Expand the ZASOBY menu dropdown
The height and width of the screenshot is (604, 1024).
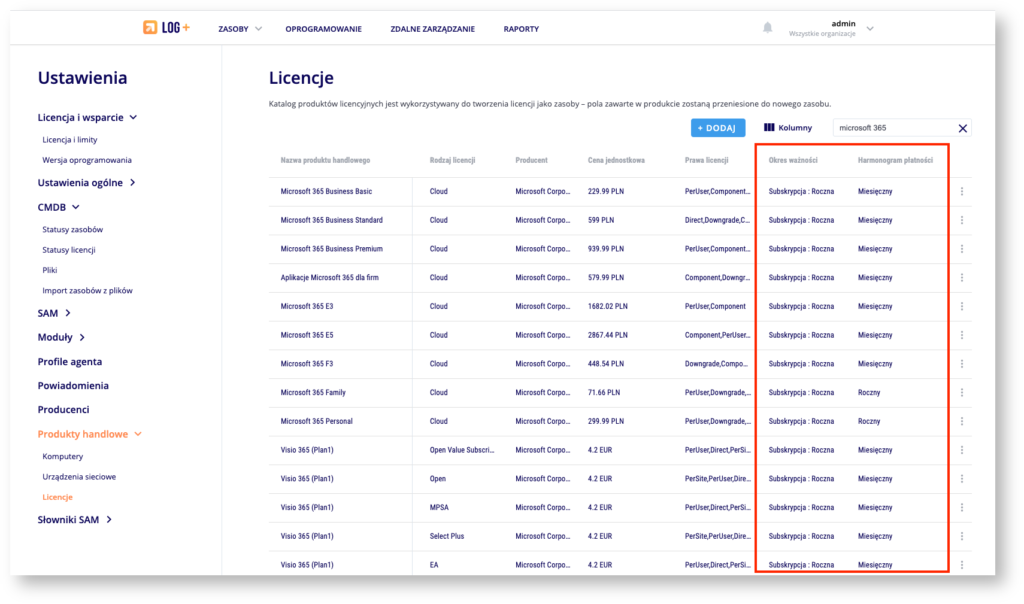coord(240,29)
